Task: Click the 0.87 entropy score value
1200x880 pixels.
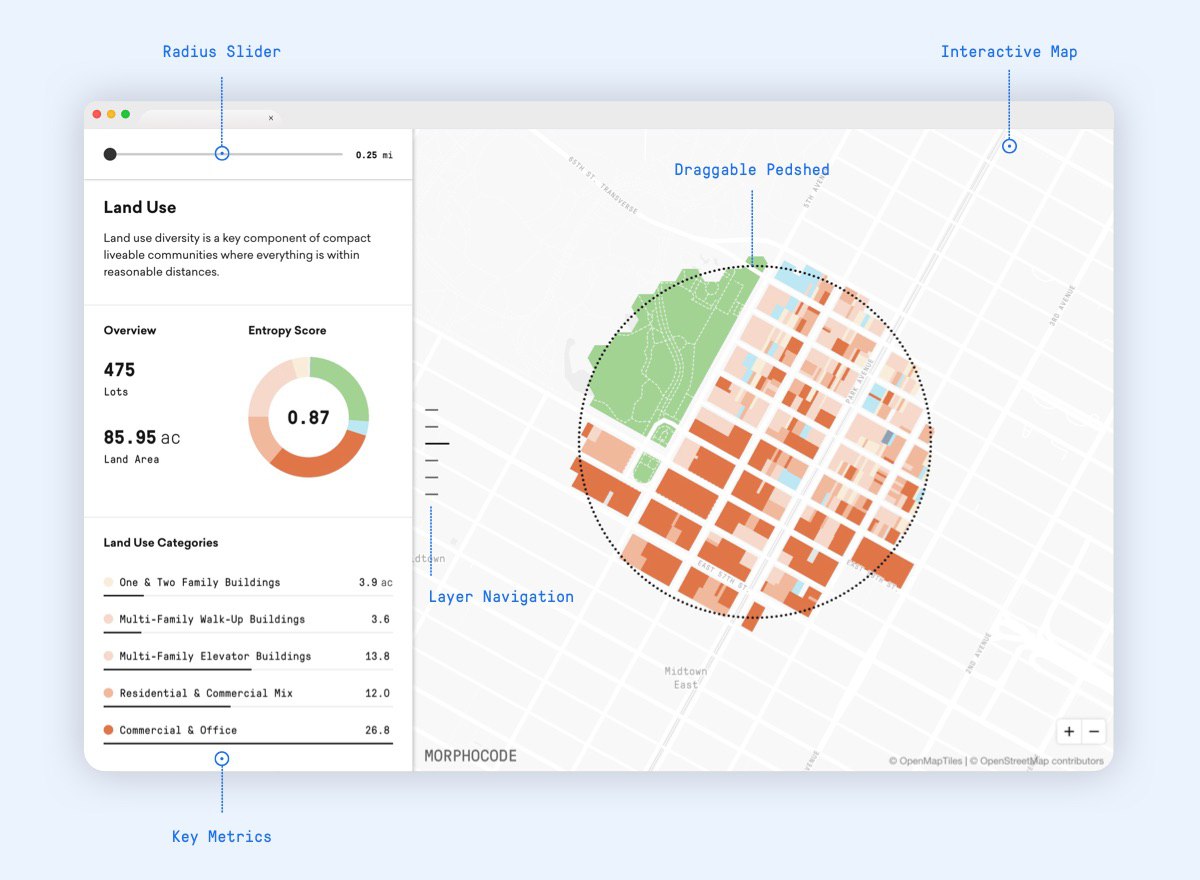Action: [308, 418]
